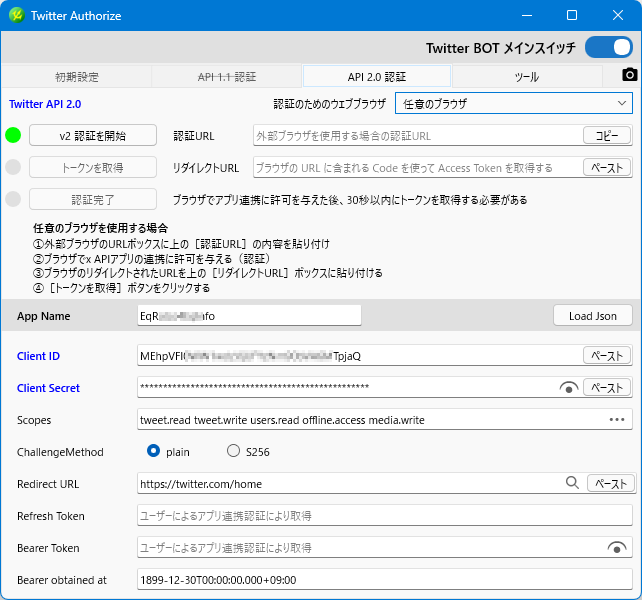The height and width of the screenshot is (600, 642).
Task: Switch to 初期設定 tab
Action: [76, 76]
